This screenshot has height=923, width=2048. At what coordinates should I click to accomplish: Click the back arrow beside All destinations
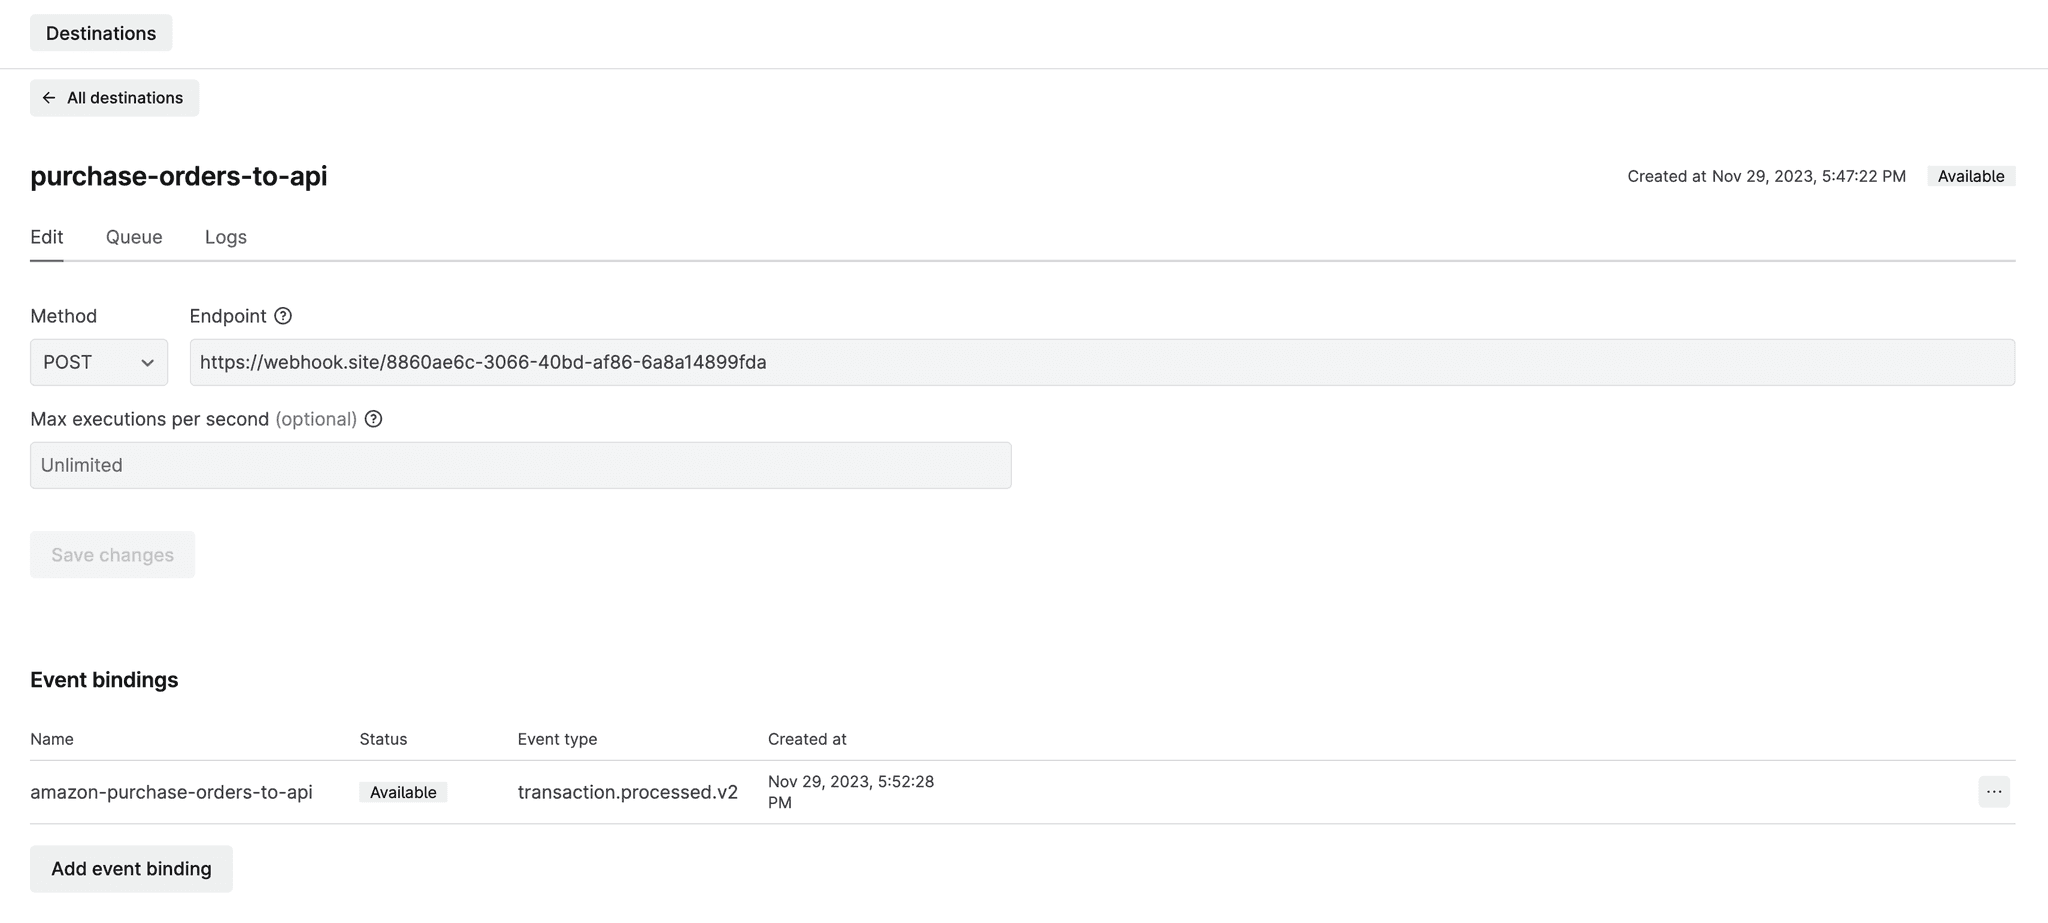click(50, 97)
